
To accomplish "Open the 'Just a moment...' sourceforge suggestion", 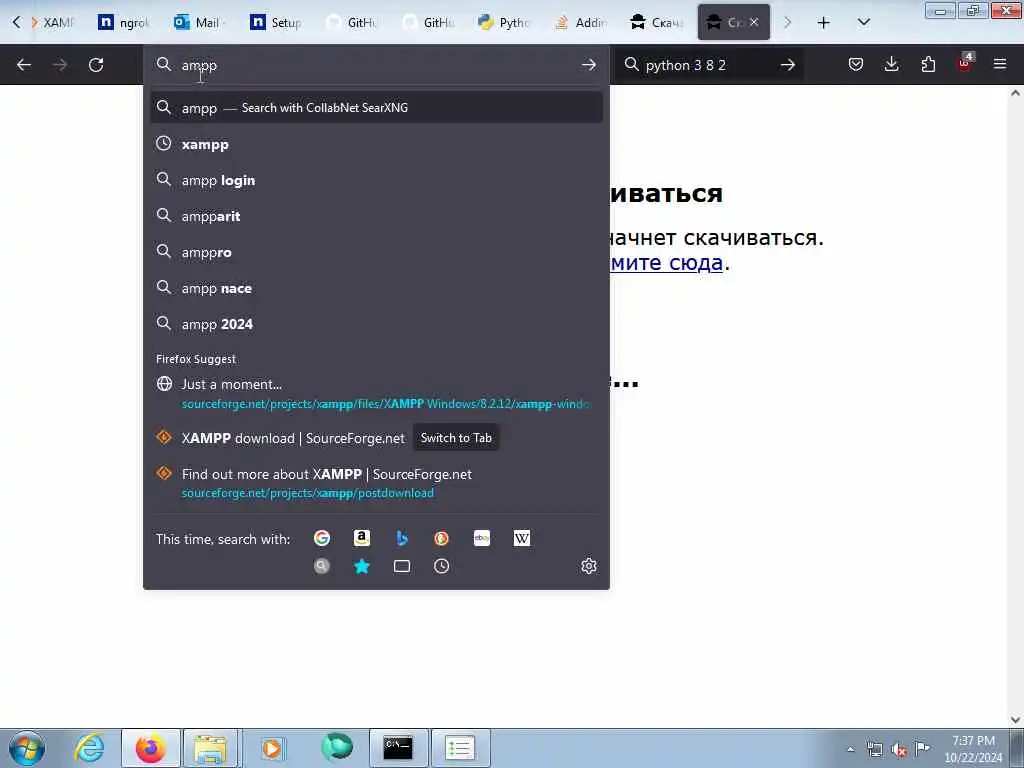I will point(376,394).
